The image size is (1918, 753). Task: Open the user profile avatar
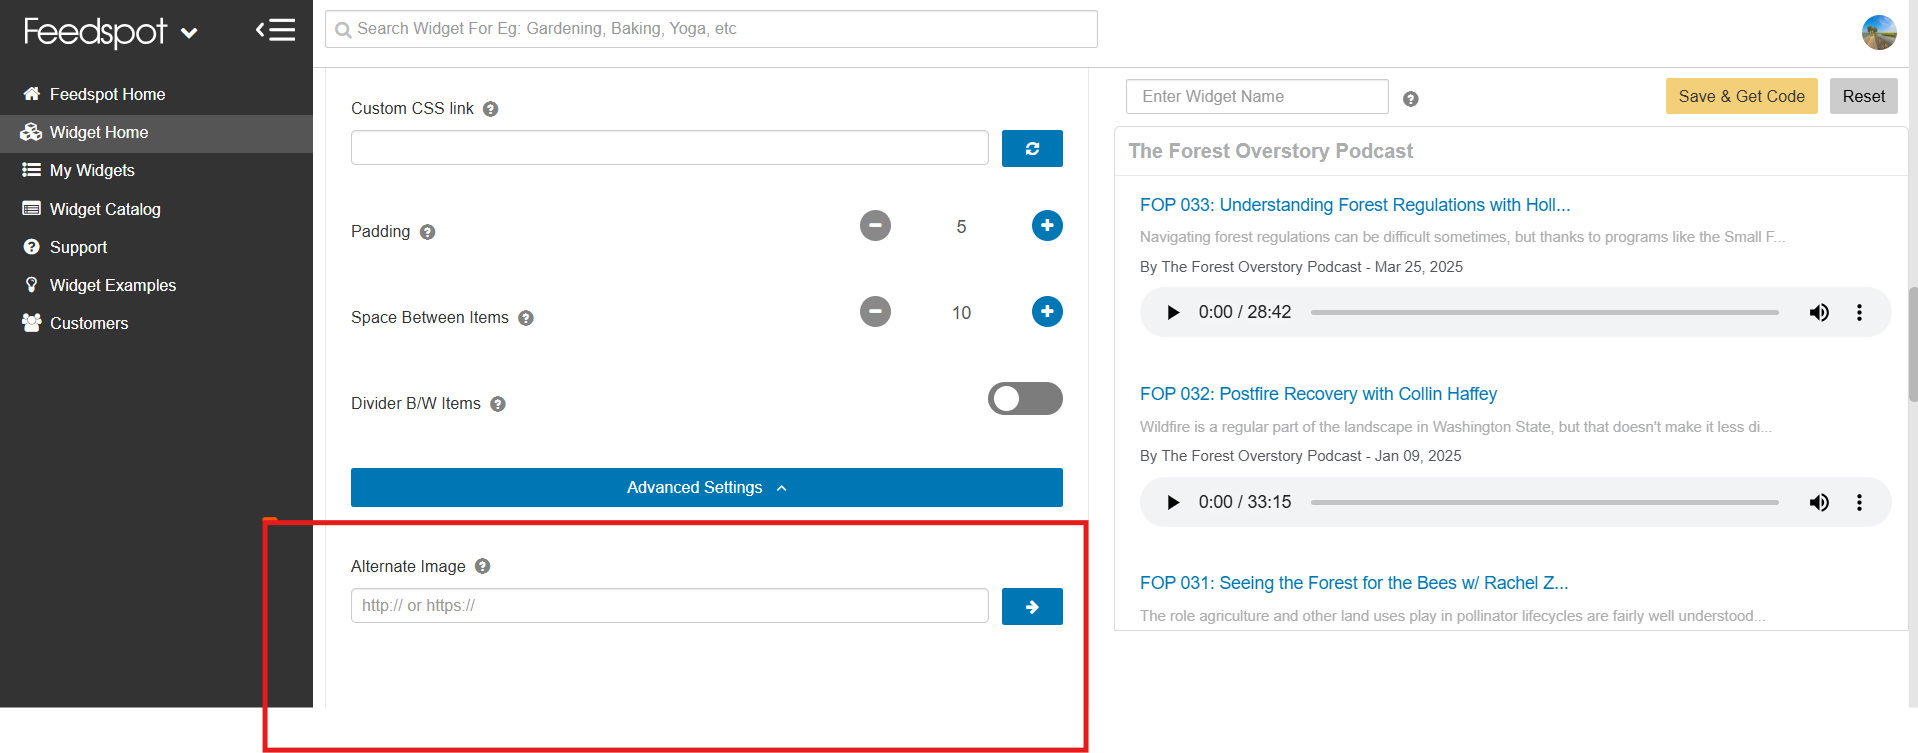coord(1879,32)
